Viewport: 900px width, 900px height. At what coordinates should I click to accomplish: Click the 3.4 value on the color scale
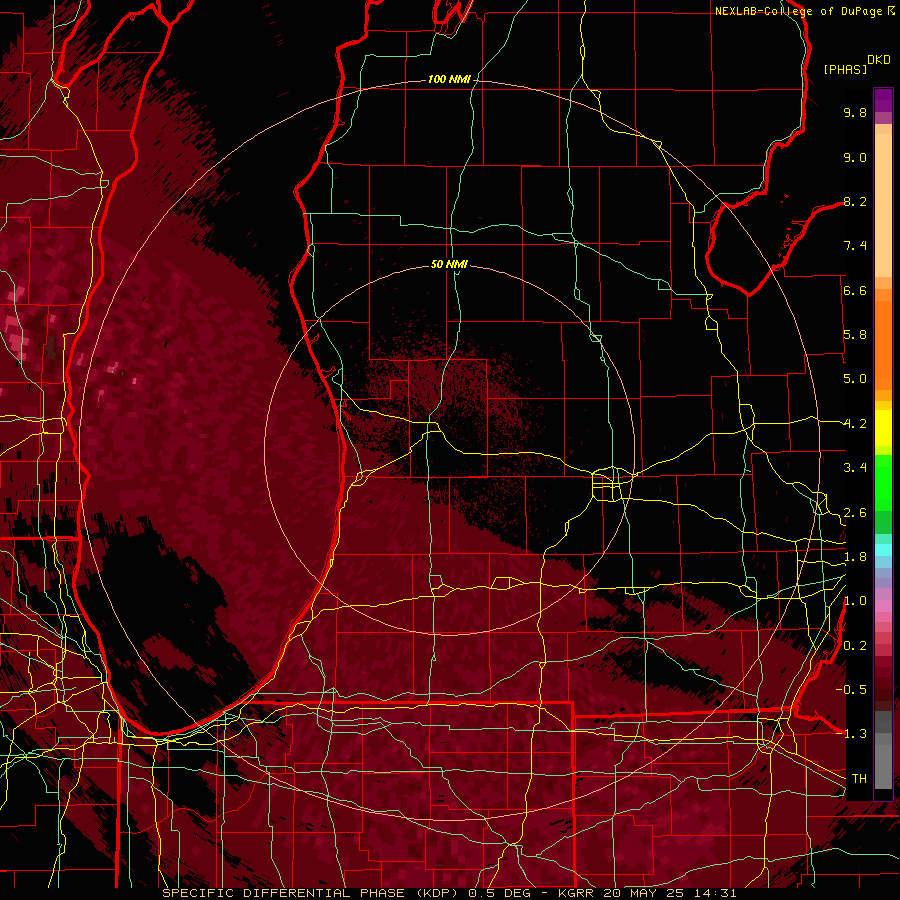[855, 468]
